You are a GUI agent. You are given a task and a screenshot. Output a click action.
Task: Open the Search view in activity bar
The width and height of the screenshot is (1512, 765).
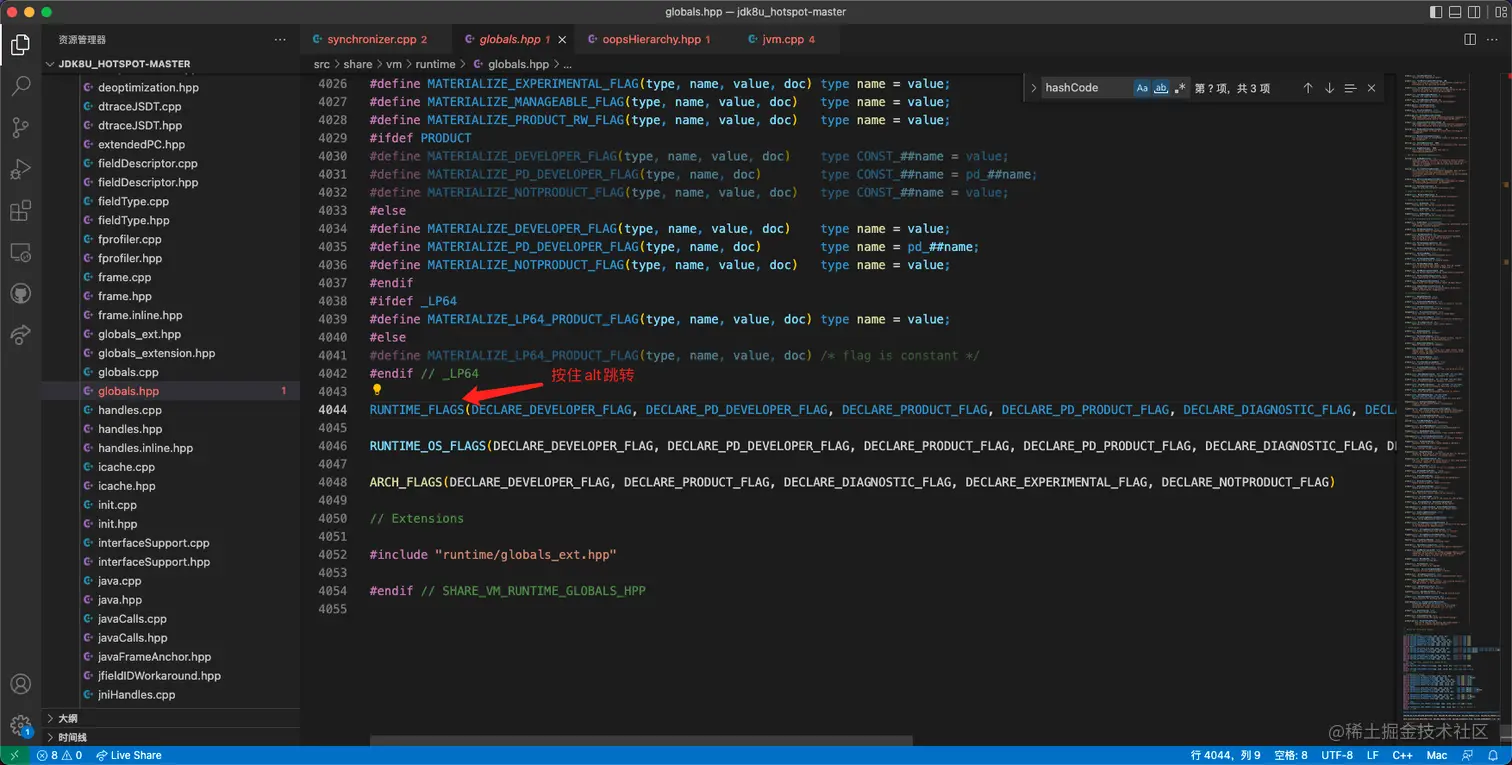click(x=20, y=86)
